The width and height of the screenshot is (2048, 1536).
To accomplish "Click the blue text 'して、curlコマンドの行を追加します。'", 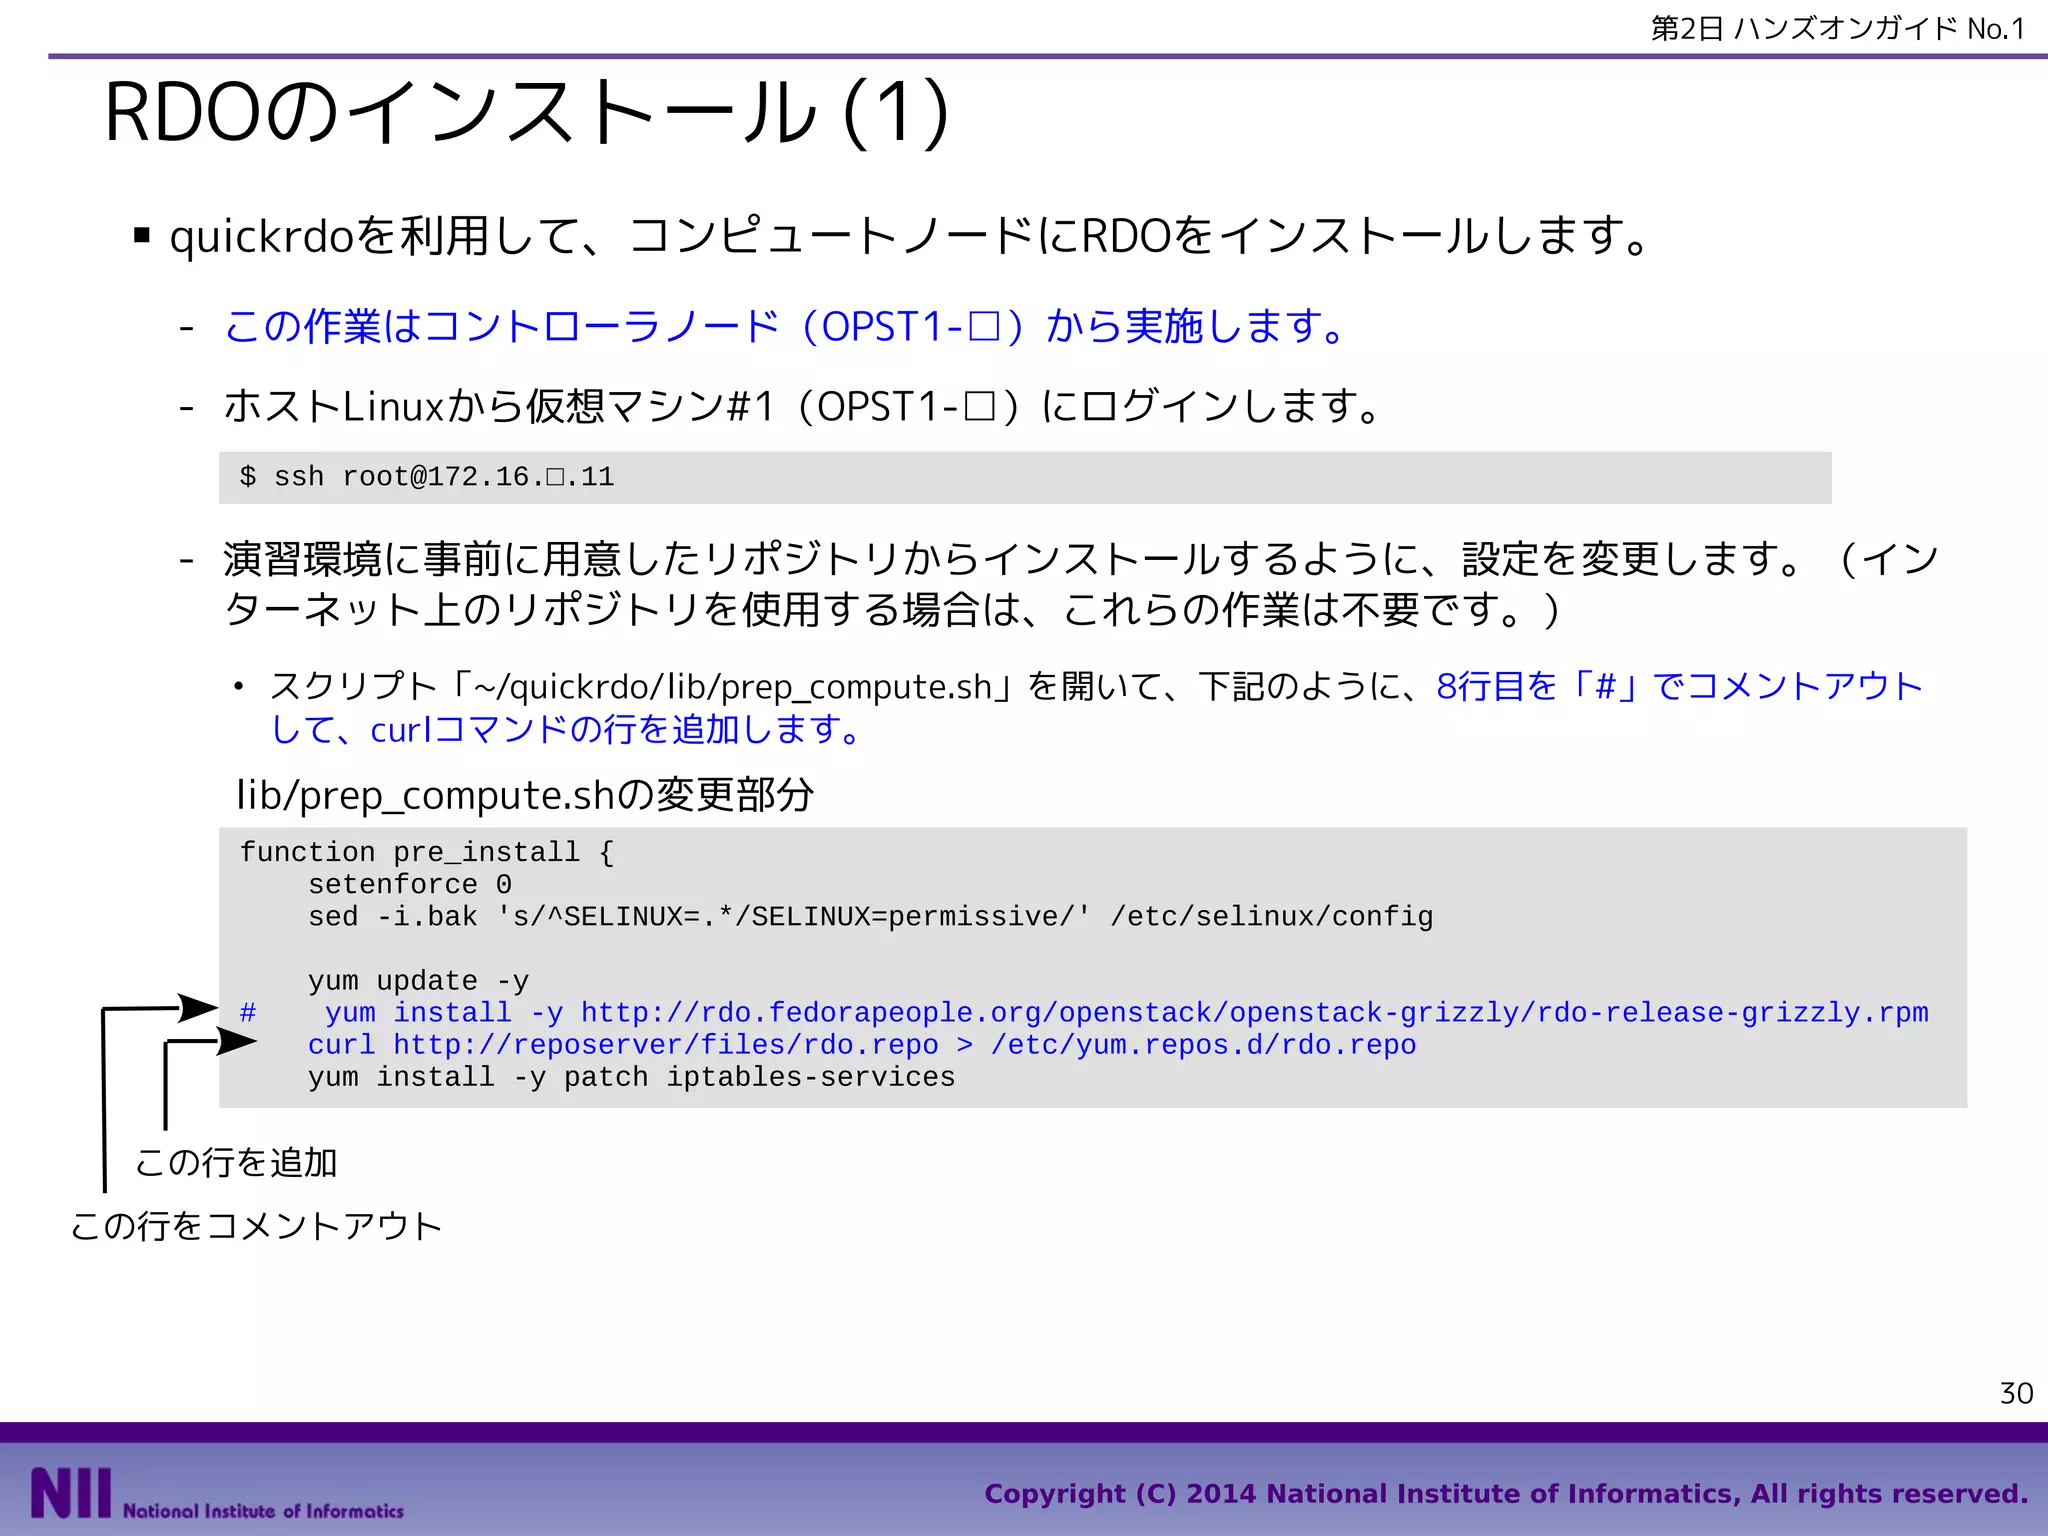I will 567,730.
